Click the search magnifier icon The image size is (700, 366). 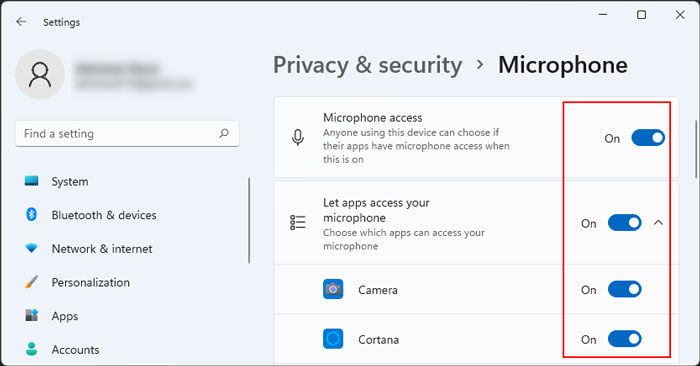(x=224, y=133)
